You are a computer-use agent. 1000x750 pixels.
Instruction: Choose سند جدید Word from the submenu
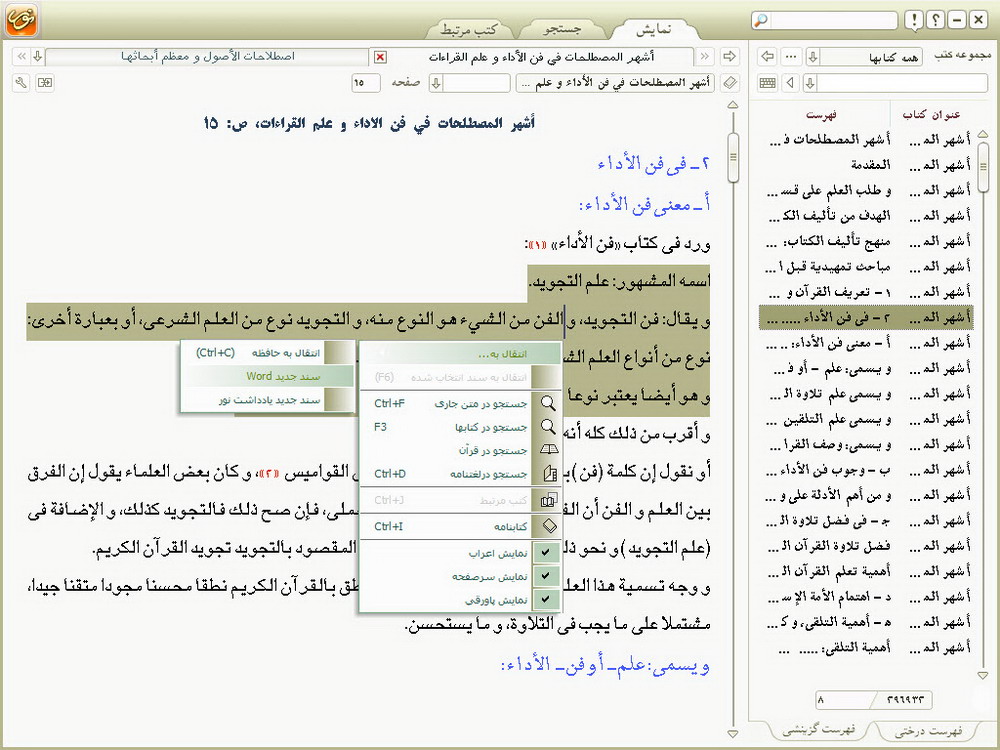tap(267, 376)
